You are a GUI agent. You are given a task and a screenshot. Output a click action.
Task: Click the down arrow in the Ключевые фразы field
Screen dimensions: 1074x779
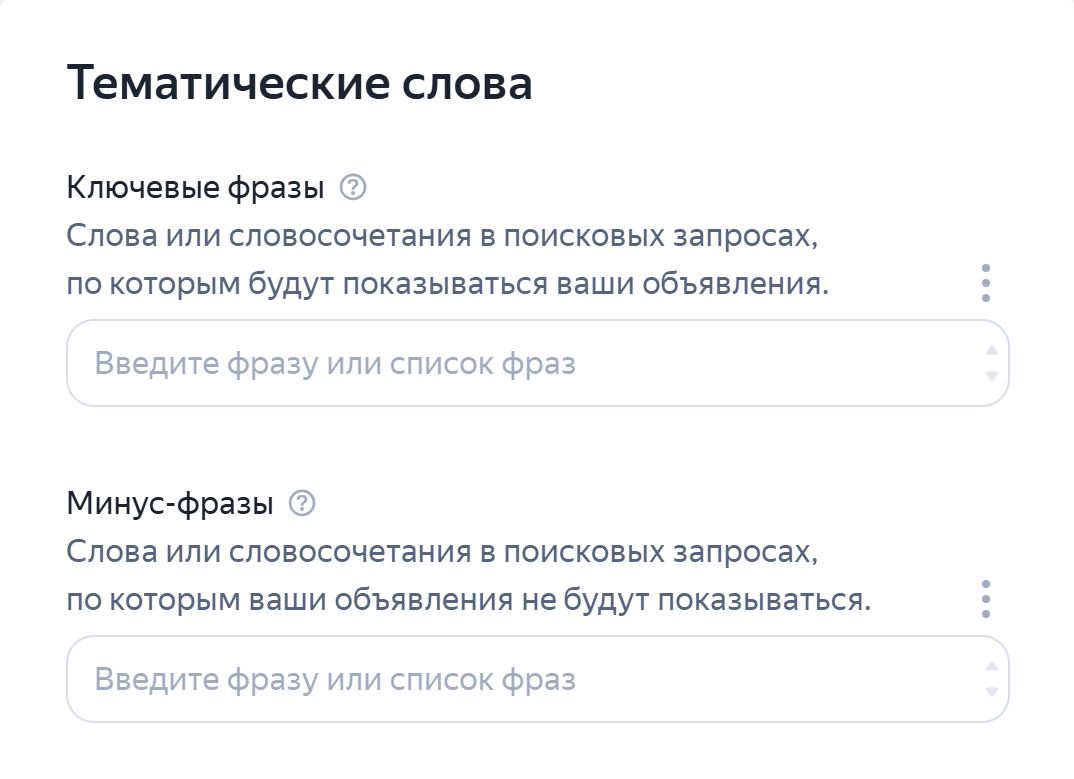tap(991, 375)
